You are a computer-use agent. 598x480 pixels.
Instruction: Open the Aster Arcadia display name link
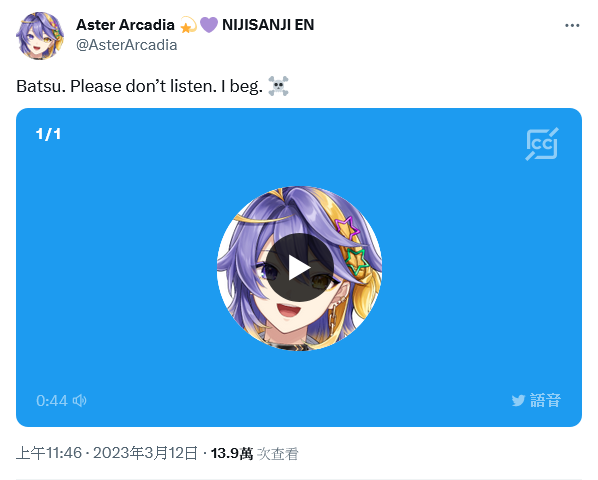(x=125, y=25)
